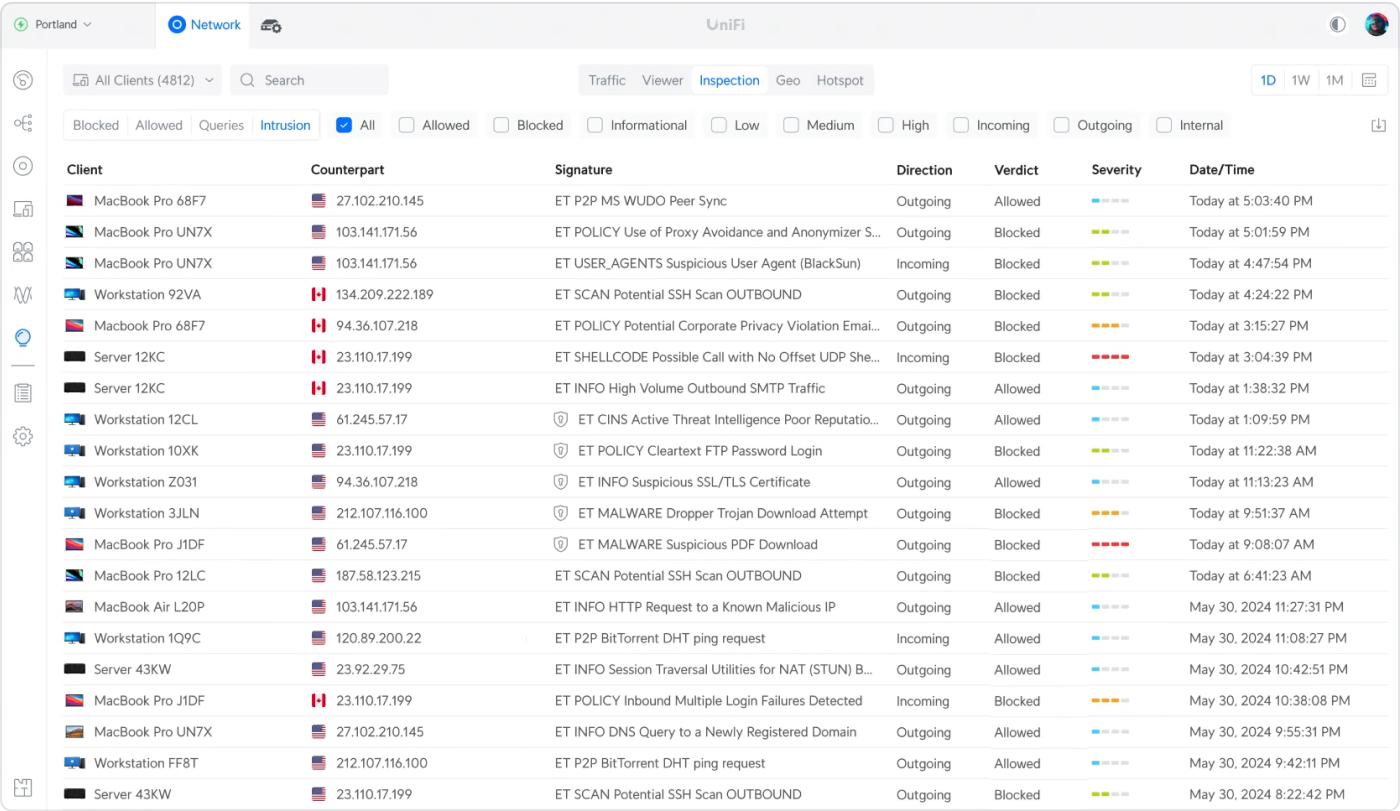Switch to the Traffic tab
This screenshot has height=811, width=1400.
[x=607, y=80]
